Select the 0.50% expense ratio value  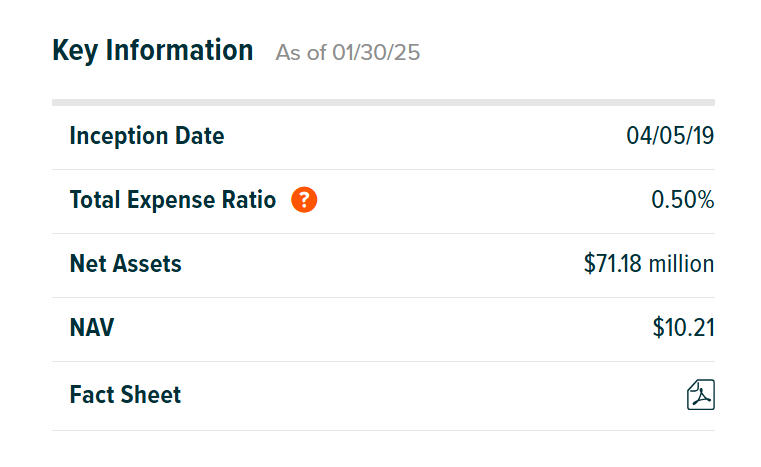tap(682, 200)
